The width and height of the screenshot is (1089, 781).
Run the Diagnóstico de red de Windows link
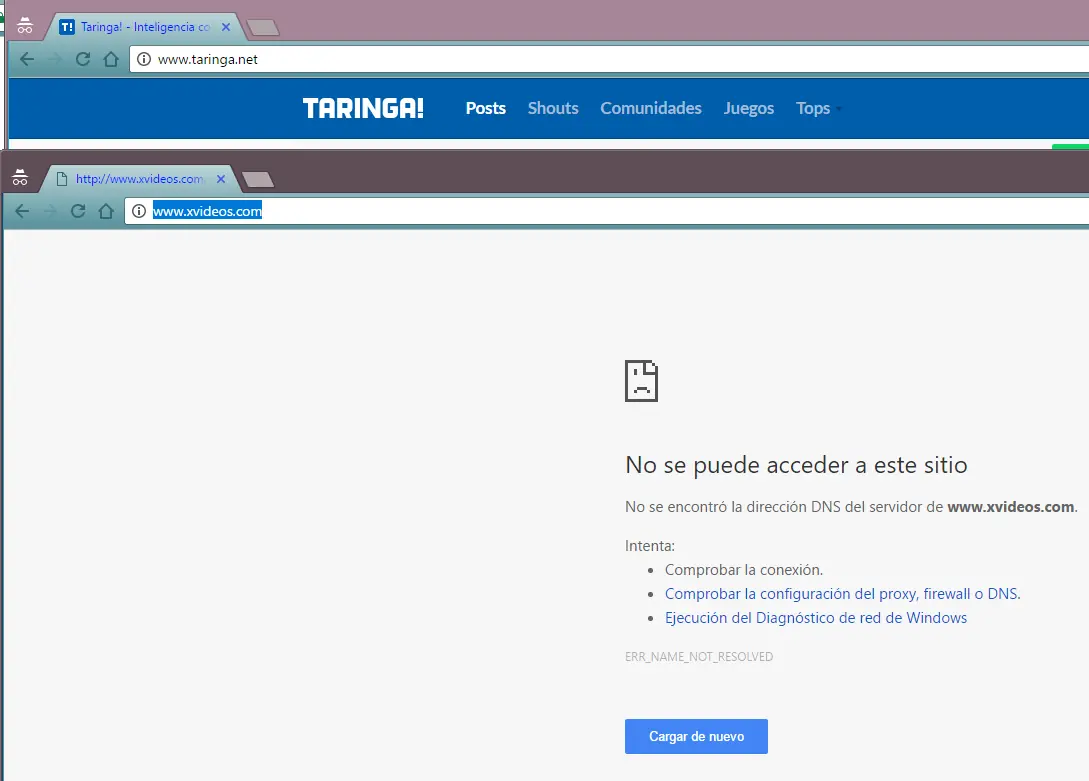pyautogui.click(x=816, y=618)
